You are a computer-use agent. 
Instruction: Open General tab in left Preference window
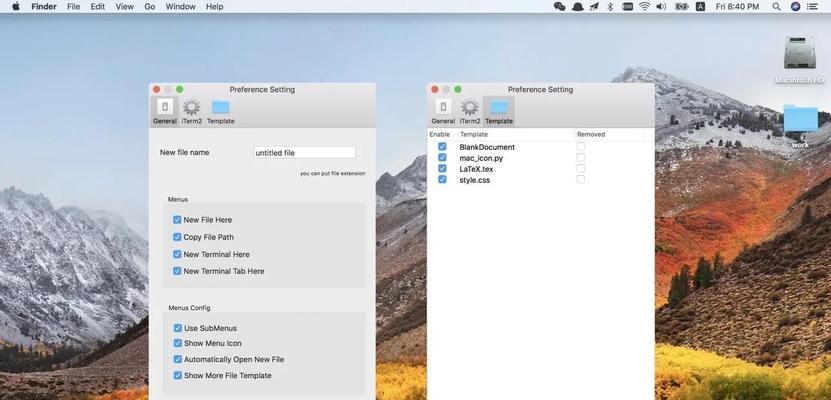click(165, 111)
